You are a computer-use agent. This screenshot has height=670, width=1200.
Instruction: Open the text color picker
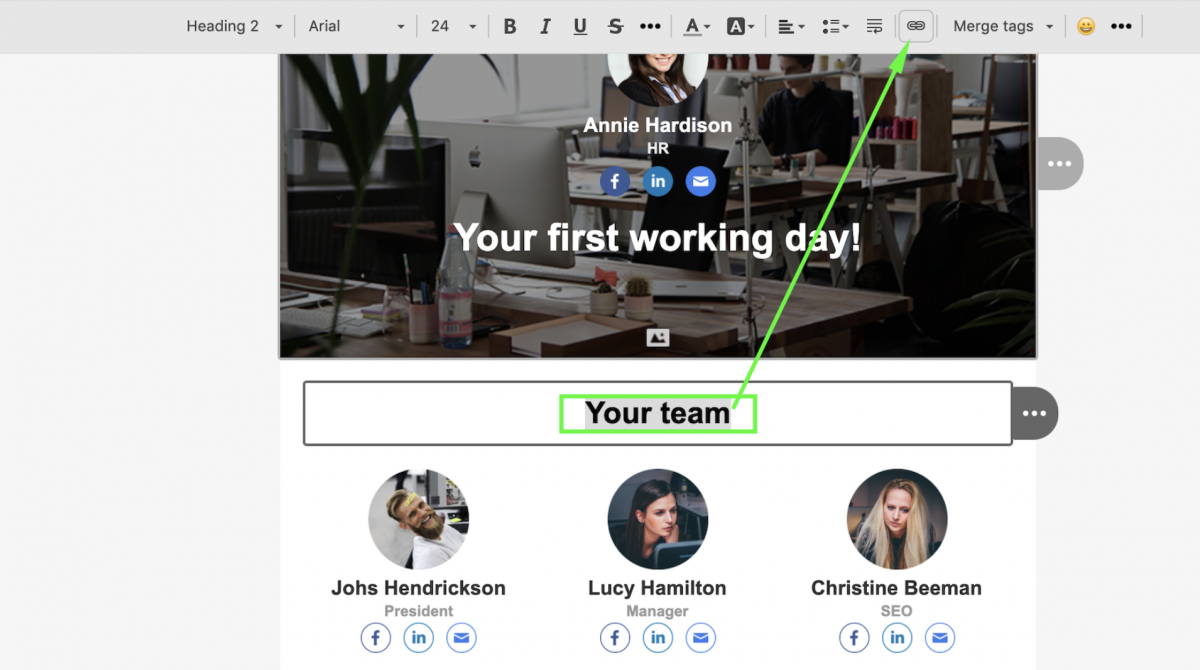(696, 27)
